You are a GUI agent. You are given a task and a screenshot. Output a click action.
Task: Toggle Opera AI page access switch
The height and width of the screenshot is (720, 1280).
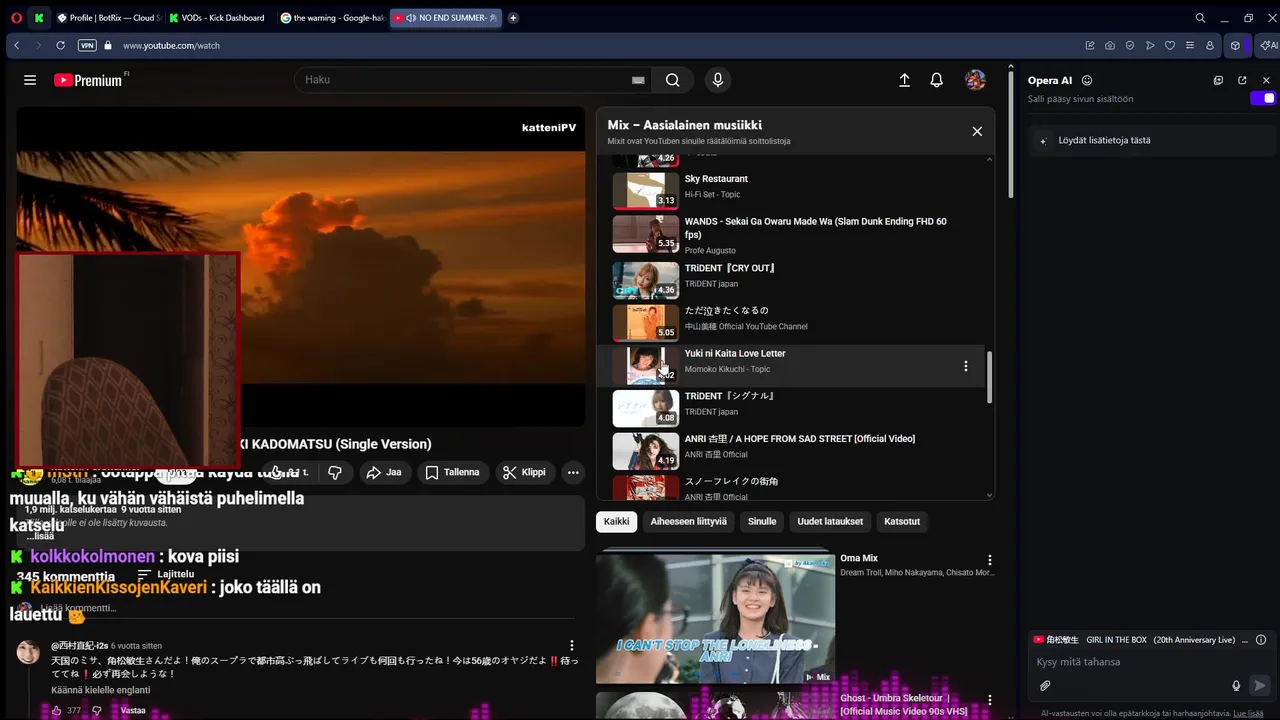coord(1264,98)
